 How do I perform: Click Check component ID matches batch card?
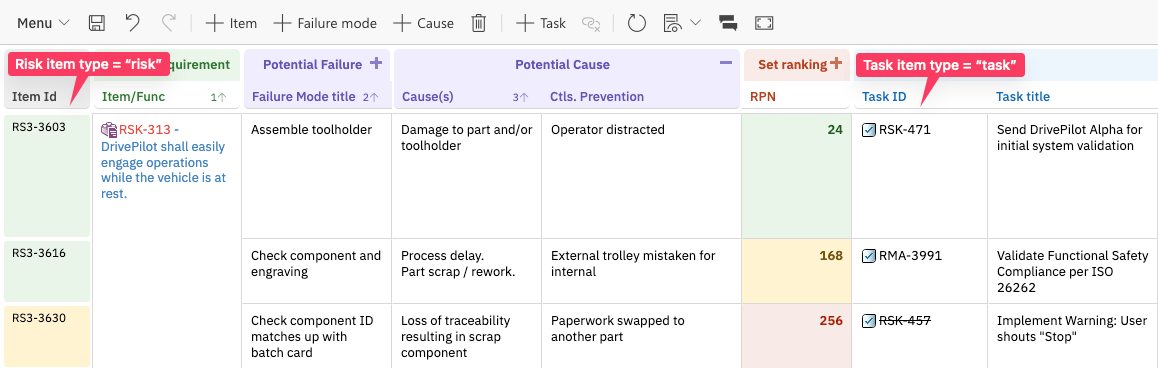pyautogui.click(x=317, y=337)
